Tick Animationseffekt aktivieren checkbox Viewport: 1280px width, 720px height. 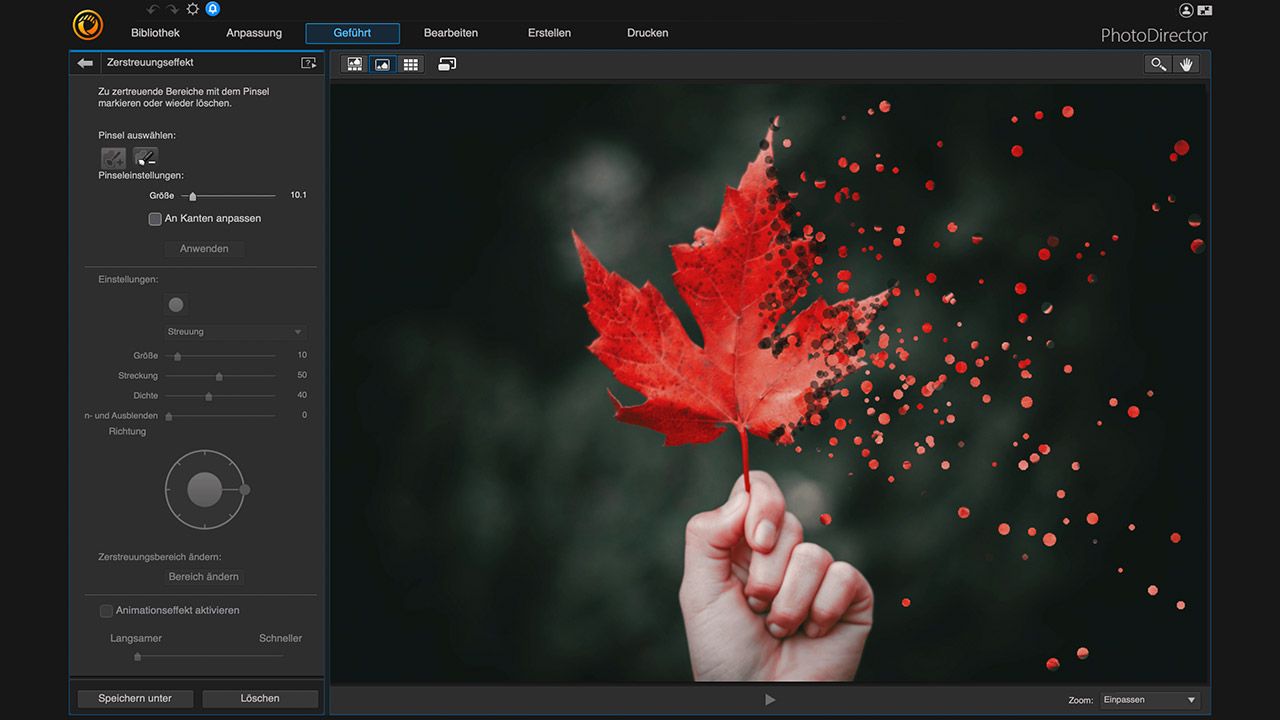pos(106,610)
